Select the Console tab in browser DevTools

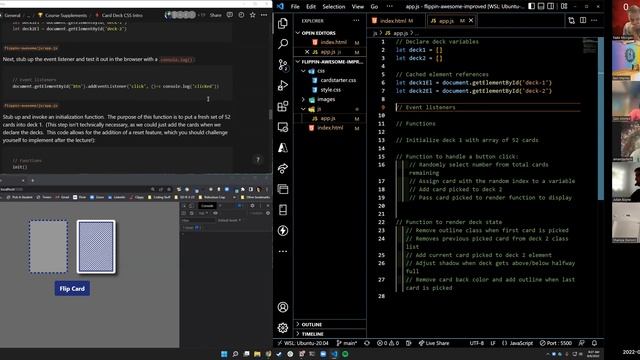[207, 206]
